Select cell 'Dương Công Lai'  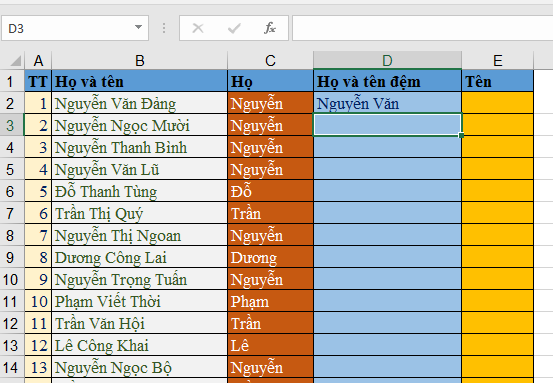click(x=140, y=257)
